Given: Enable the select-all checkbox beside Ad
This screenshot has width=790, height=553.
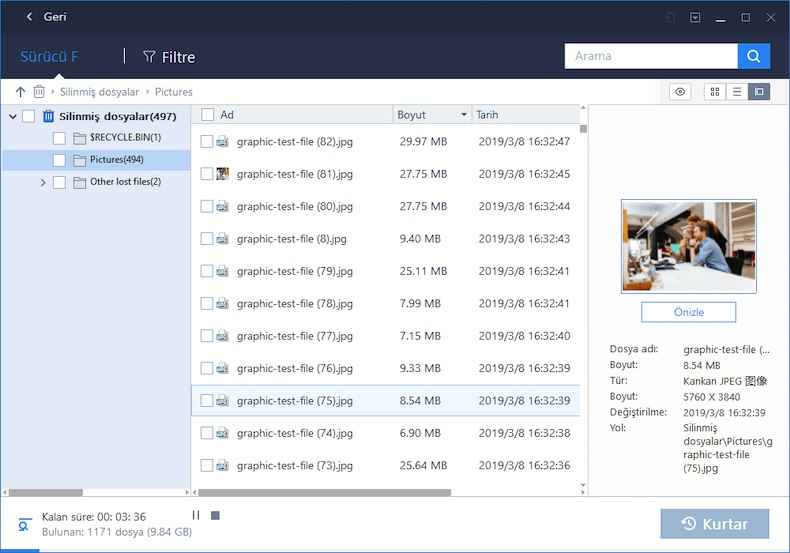Looking at the screenshot, I should 207,115.
